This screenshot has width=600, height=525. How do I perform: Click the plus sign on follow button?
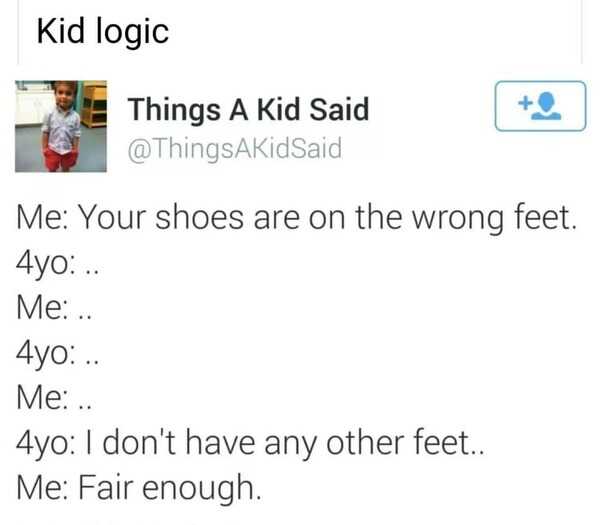click(523, 104)
